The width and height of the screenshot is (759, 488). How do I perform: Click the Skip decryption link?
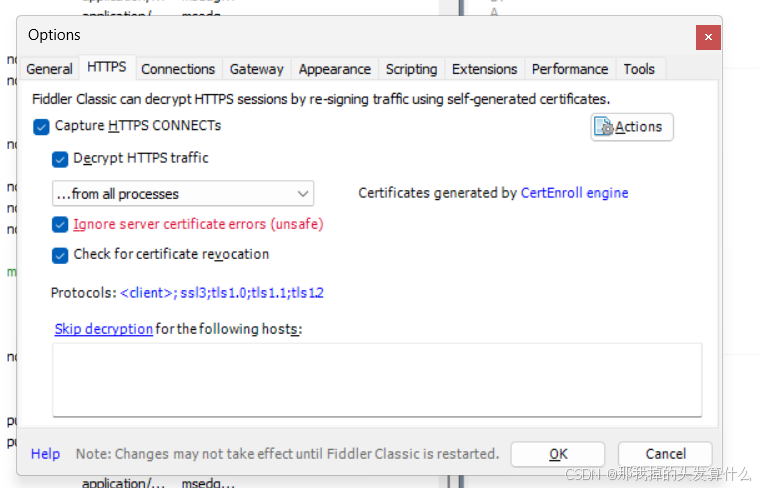[104, 329]
